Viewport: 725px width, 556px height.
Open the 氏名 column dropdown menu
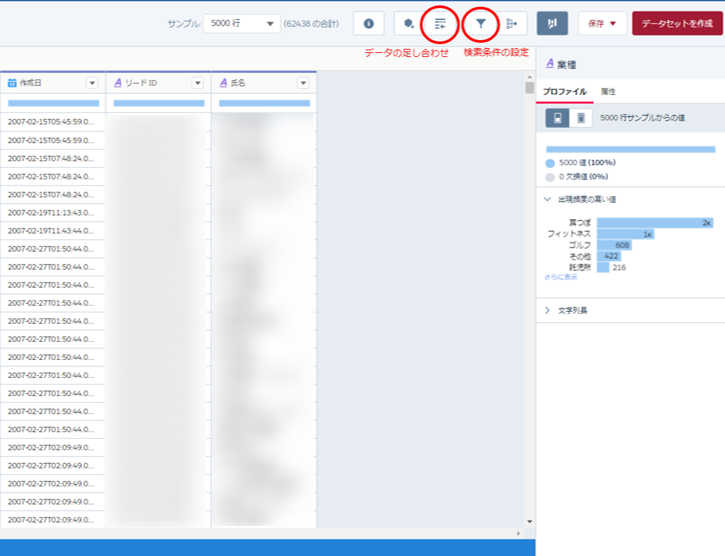click(x=304, y=83)
